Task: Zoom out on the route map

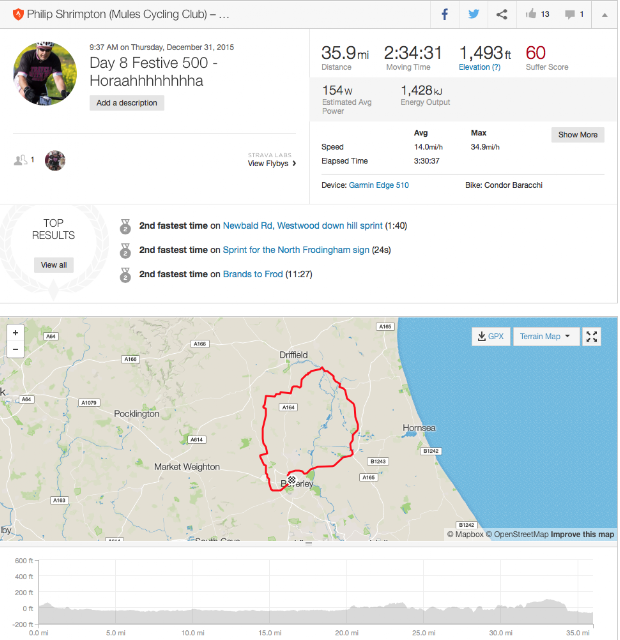Action: tap(15, 349)
